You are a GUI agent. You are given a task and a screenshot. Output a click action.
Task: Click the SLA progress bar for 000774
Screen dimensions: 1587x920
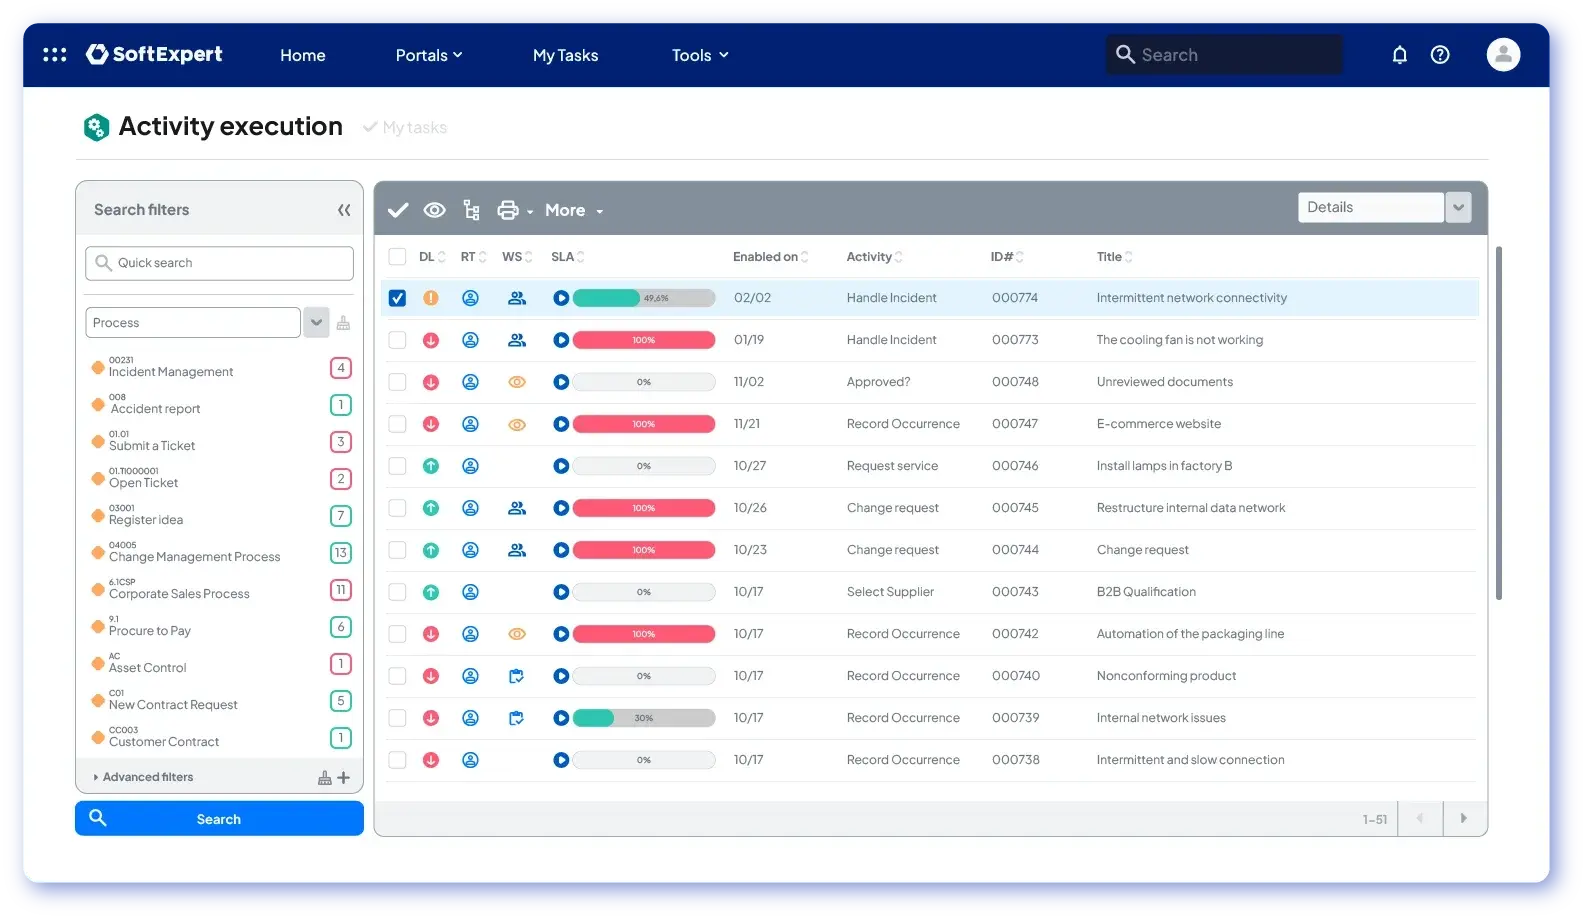tap(643, 298)
